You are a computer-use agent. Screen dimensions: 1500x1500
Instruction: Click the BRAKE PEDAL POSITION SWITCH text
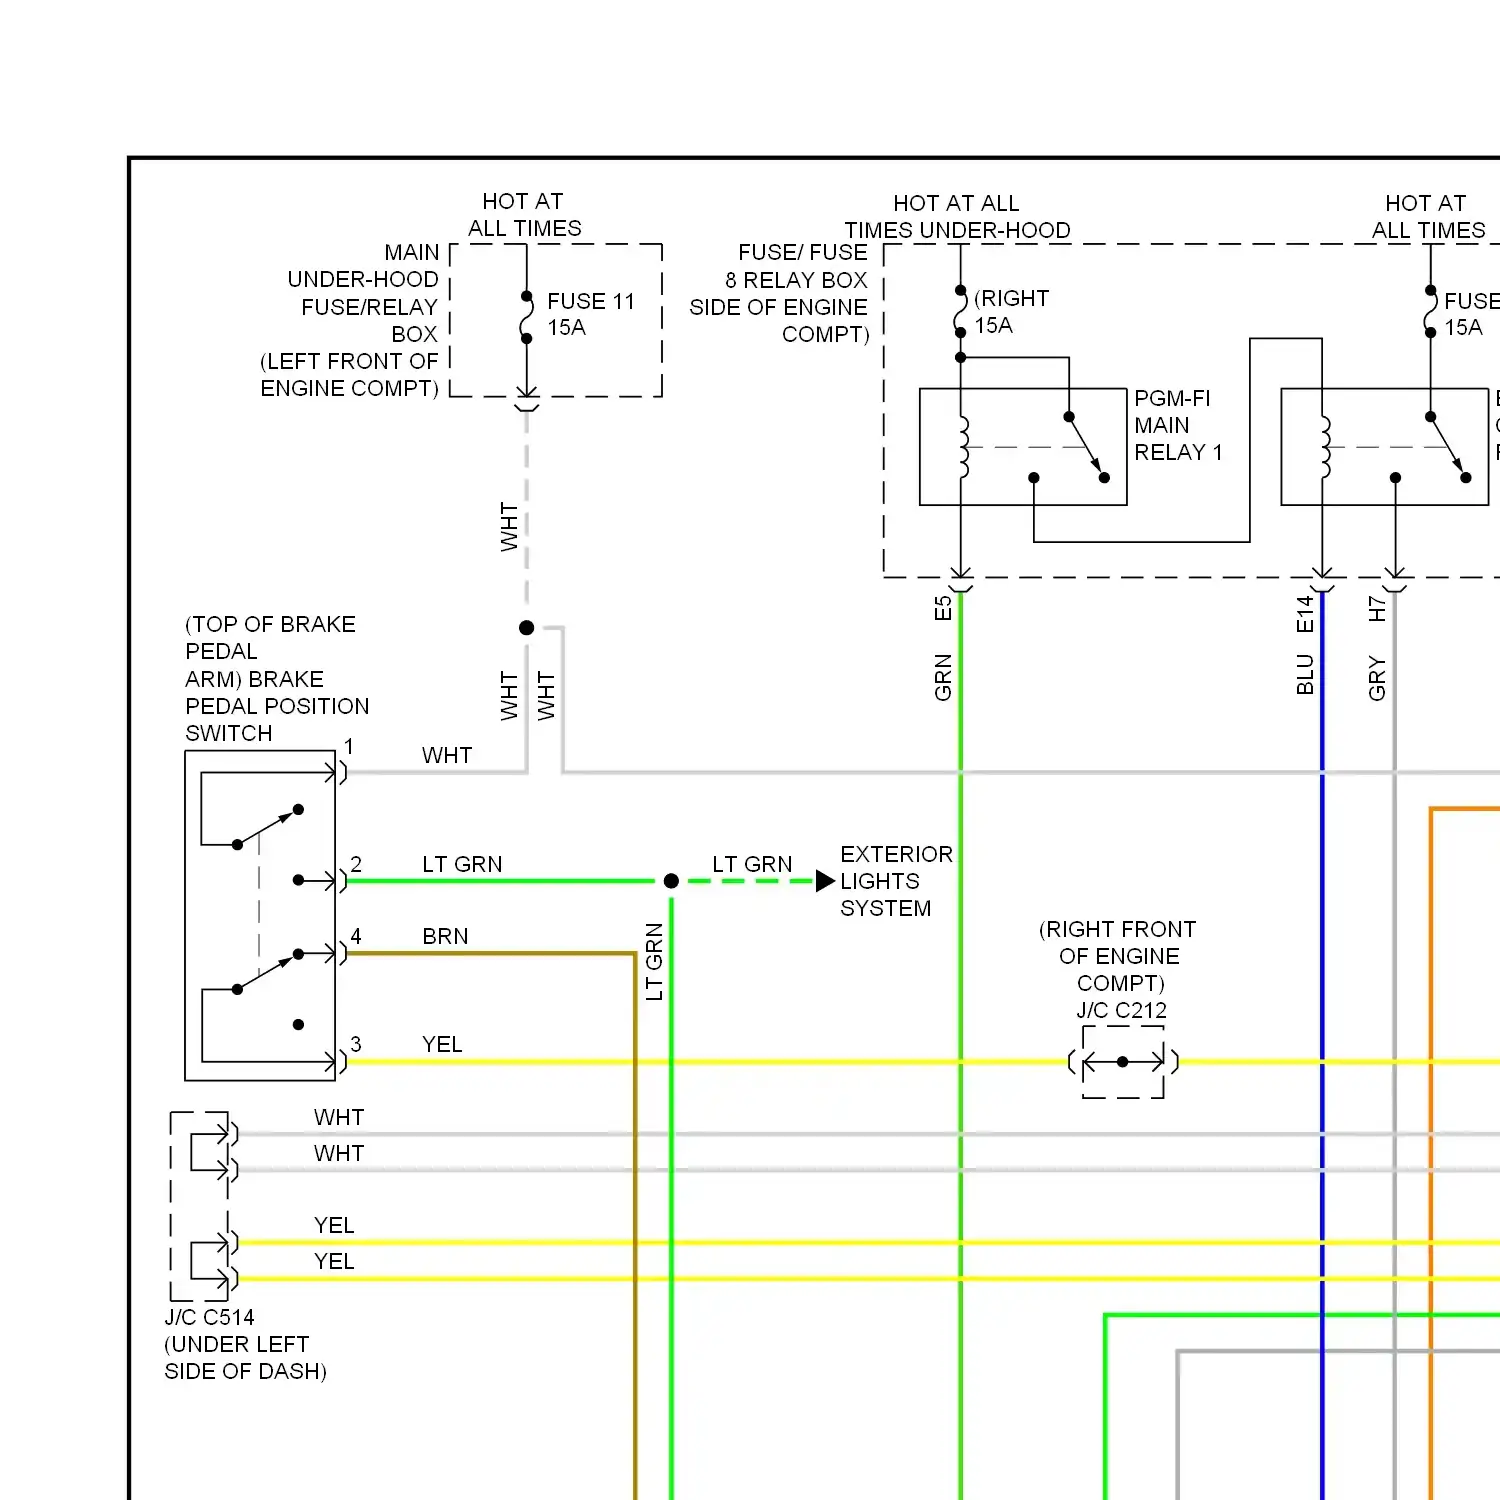[277, 706]
